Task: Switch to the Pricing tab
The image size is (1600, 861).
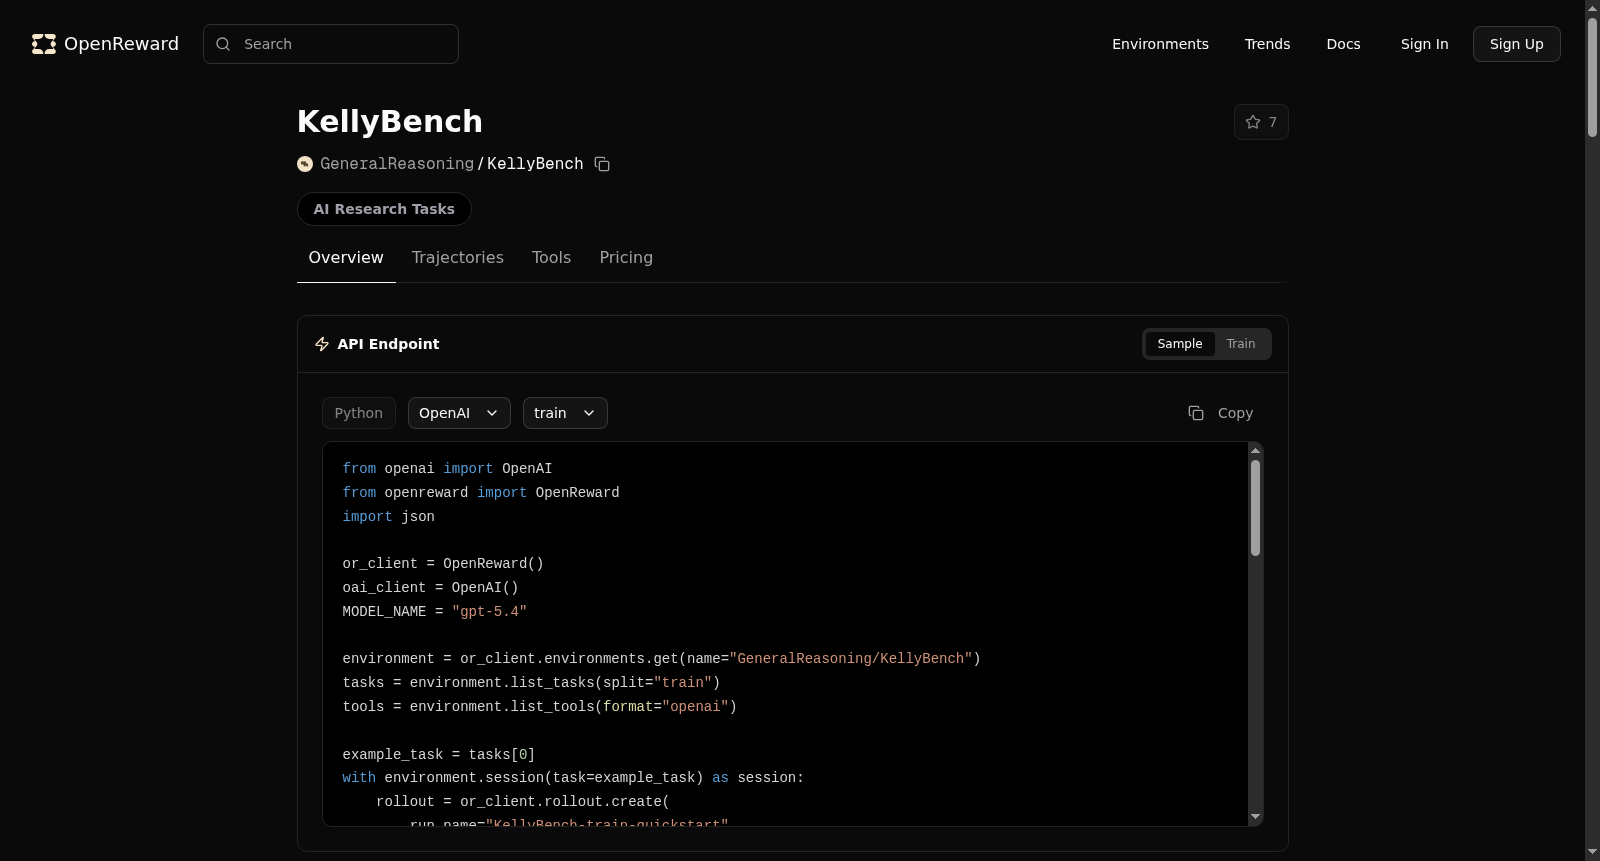Action: pos(626,258)
